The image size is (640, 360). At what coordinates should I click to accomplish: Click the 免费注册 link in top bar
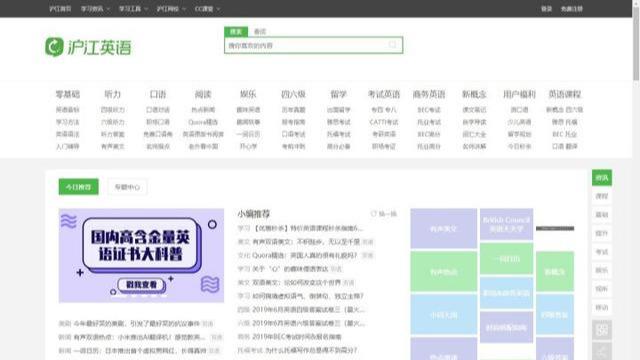click(571, 9)
